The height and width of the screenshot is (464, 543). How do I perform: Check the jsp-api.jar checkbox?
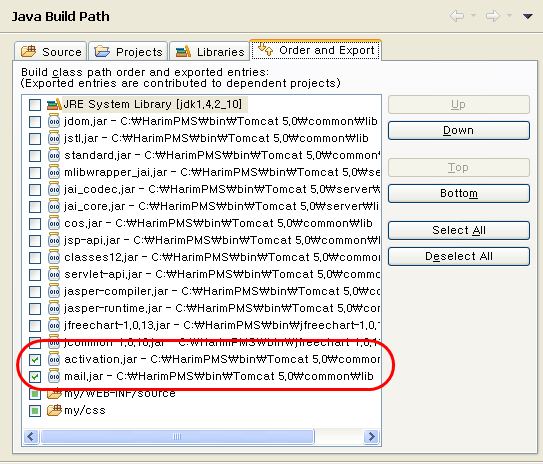point(35,240)
